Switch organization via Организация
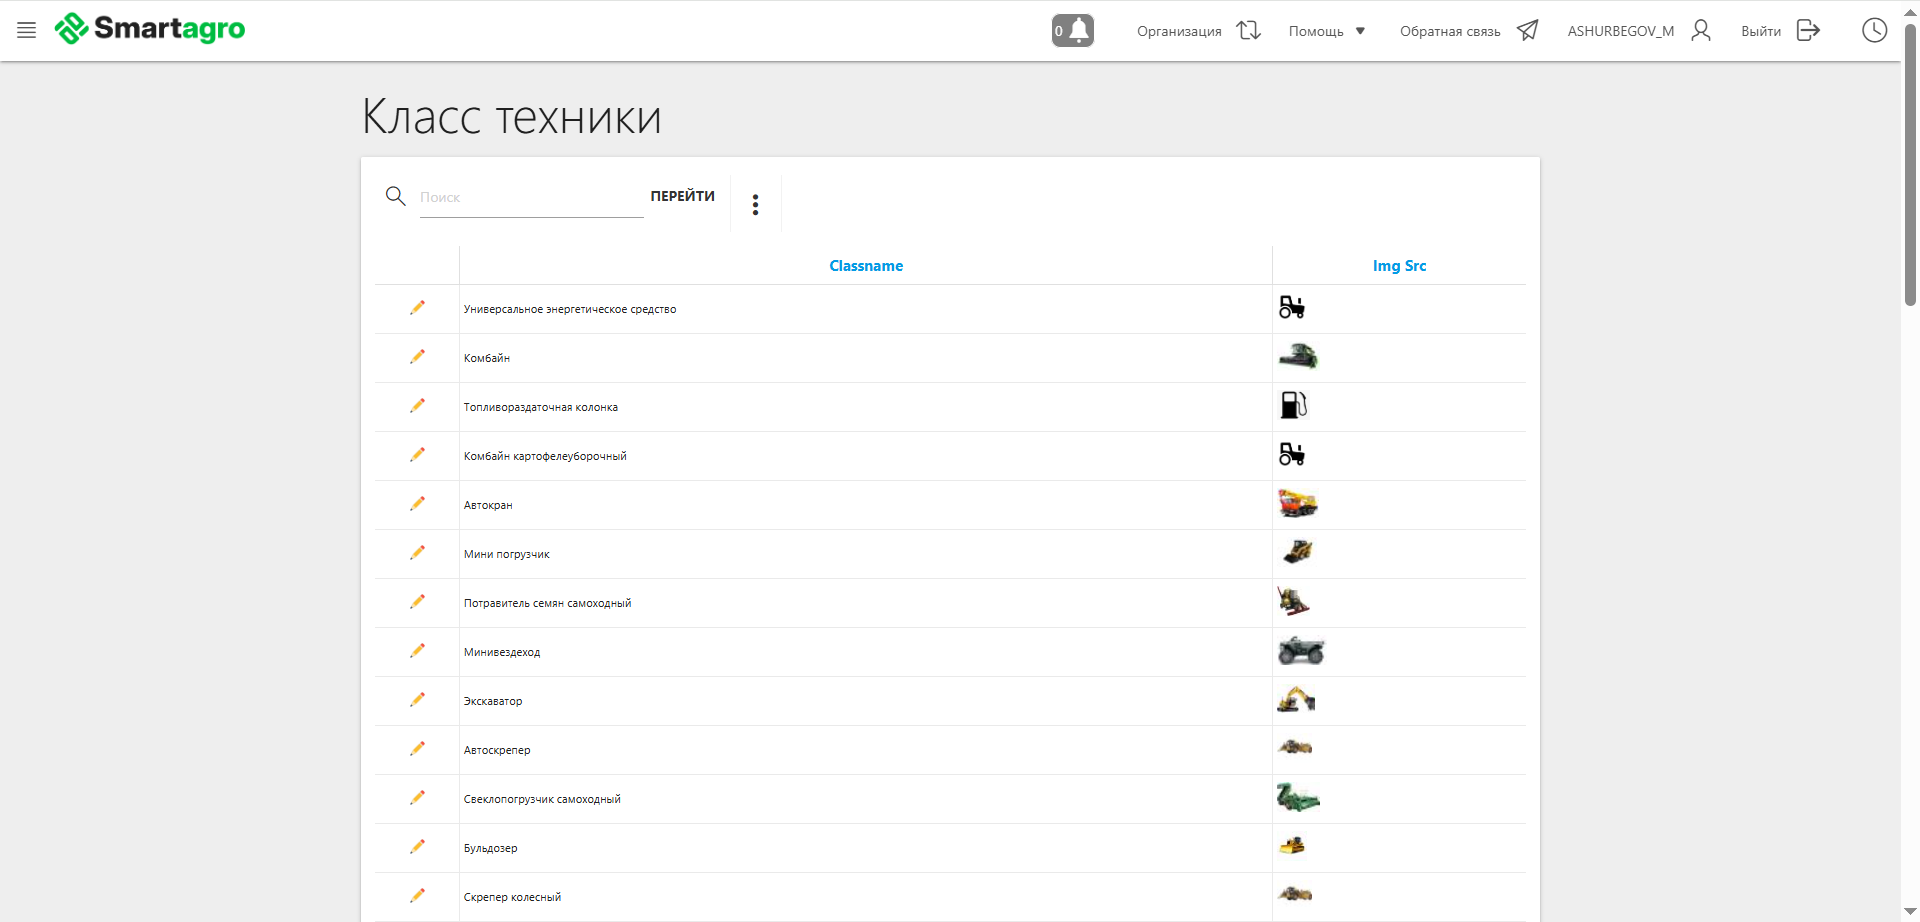 1198,31
